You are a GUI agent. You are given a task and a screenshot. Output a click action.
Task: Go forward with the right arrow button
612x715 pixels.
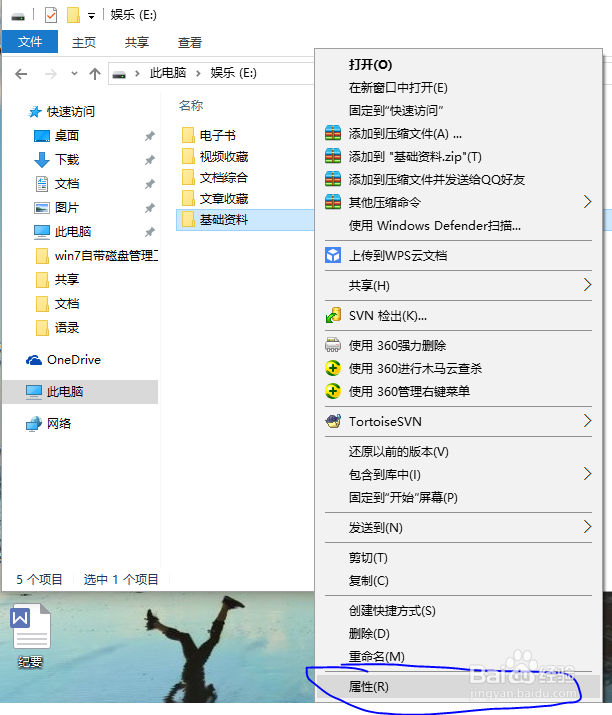pyautogui.click(x=51, y=73)
